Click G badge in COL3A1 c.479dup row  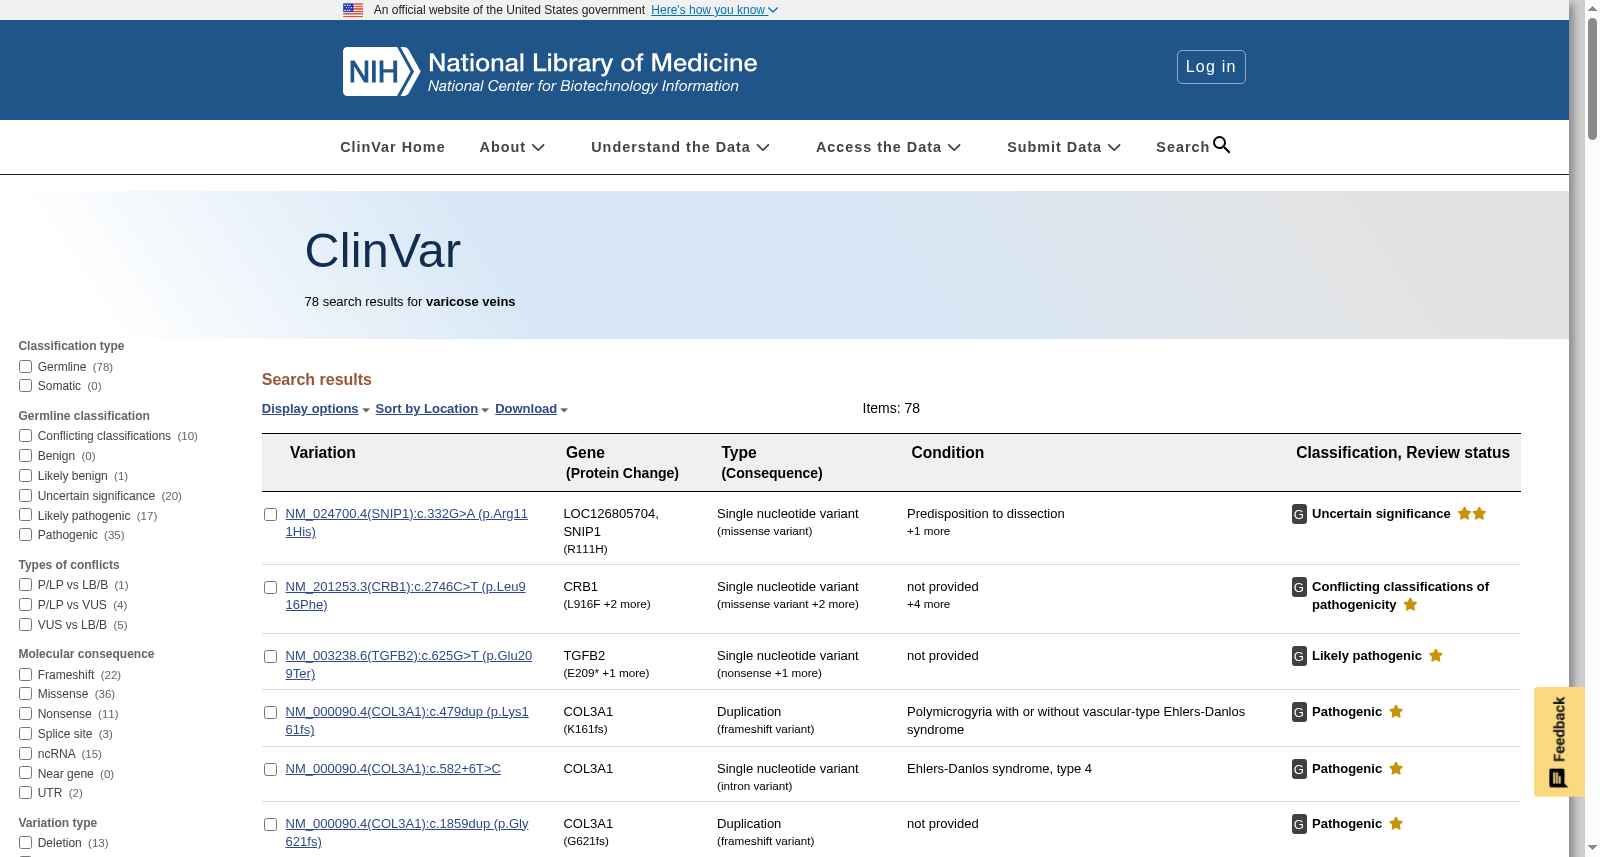coord(1299,712)
